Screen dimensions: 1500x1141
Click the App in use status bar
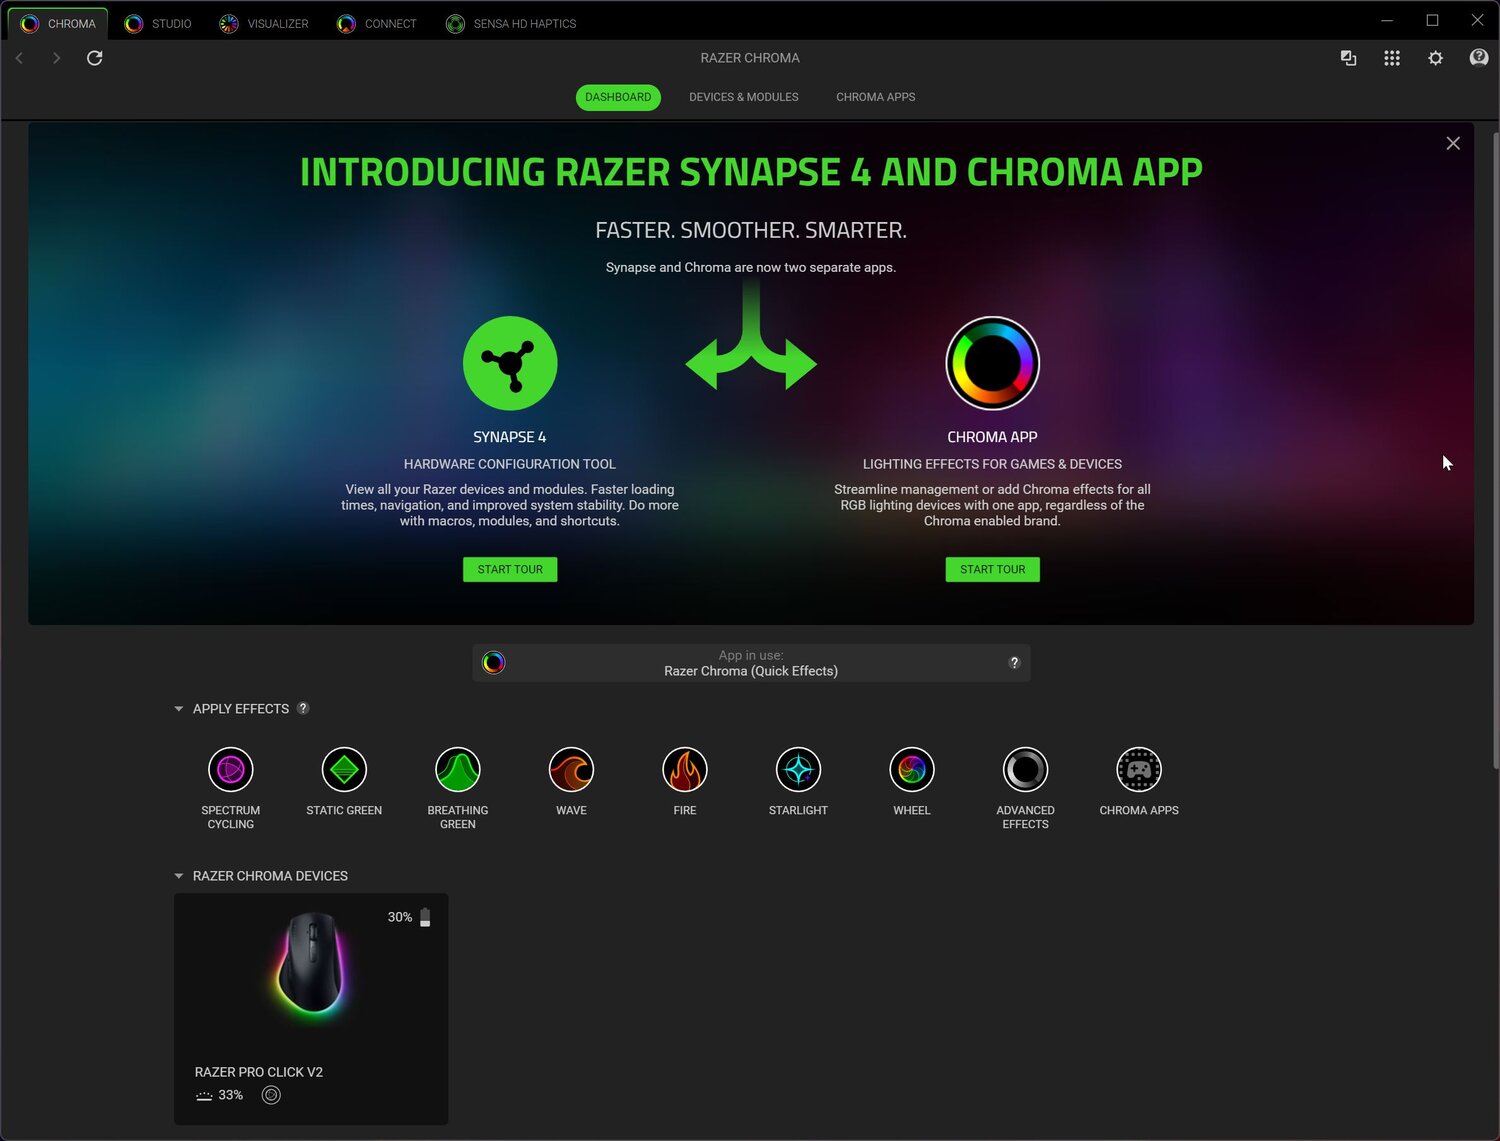click(x=751, y=663)
